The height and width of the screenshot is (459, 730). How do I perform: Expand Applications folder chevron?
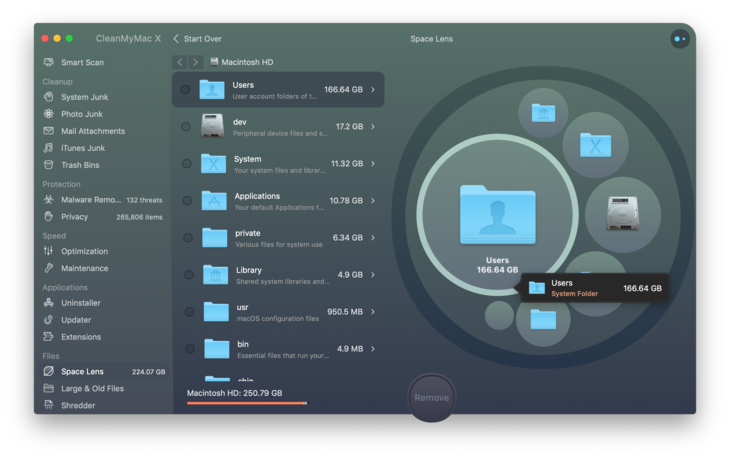click(373, 201)
